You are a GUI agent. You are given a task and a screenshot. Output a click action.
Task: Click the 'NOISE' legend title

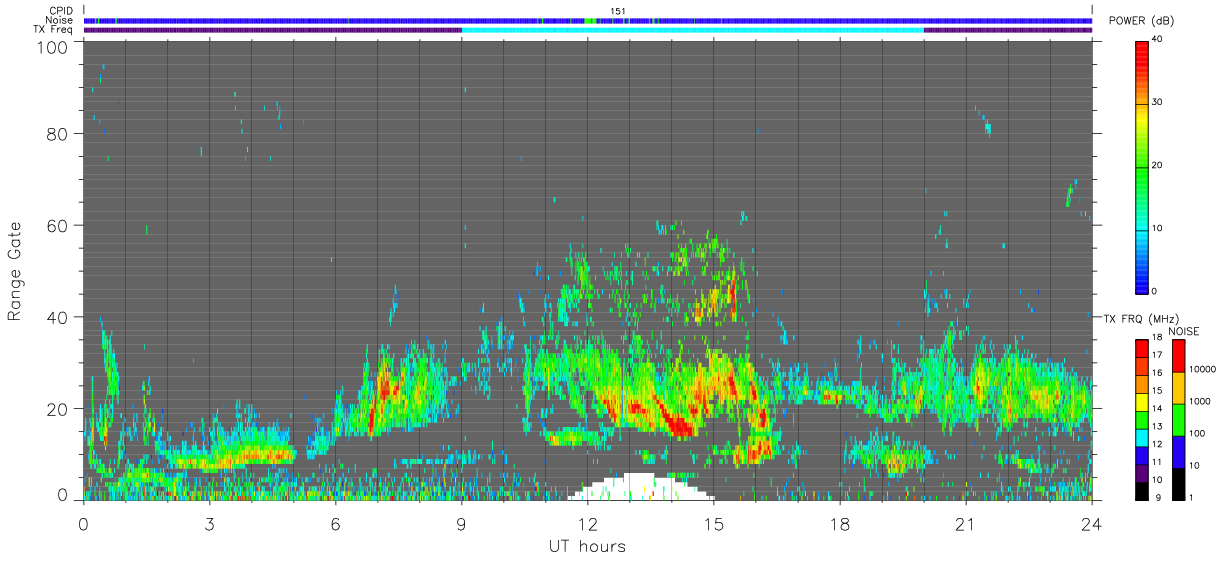(x=1184, y=331)
